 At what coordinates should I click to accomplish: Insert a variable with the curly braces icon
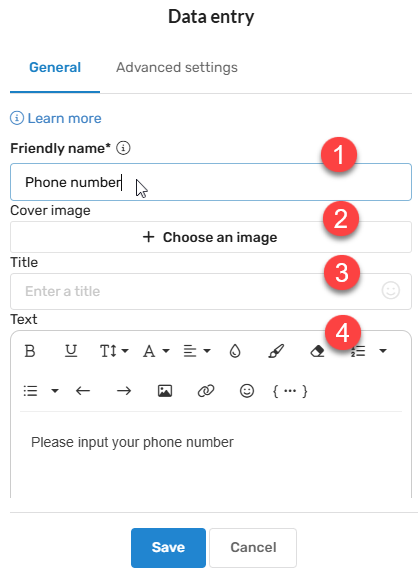coord(290,391)
